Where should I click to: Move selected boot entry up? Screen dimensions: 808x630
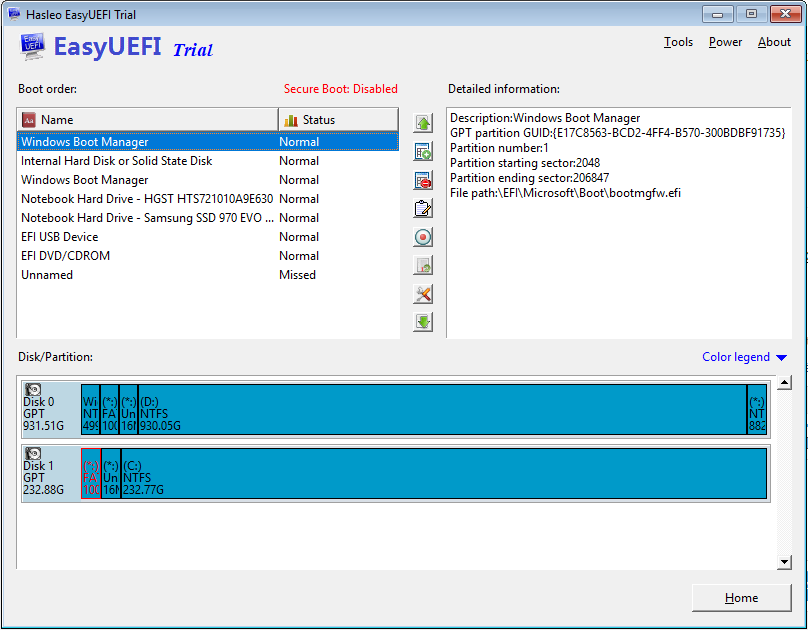[423, 123]
